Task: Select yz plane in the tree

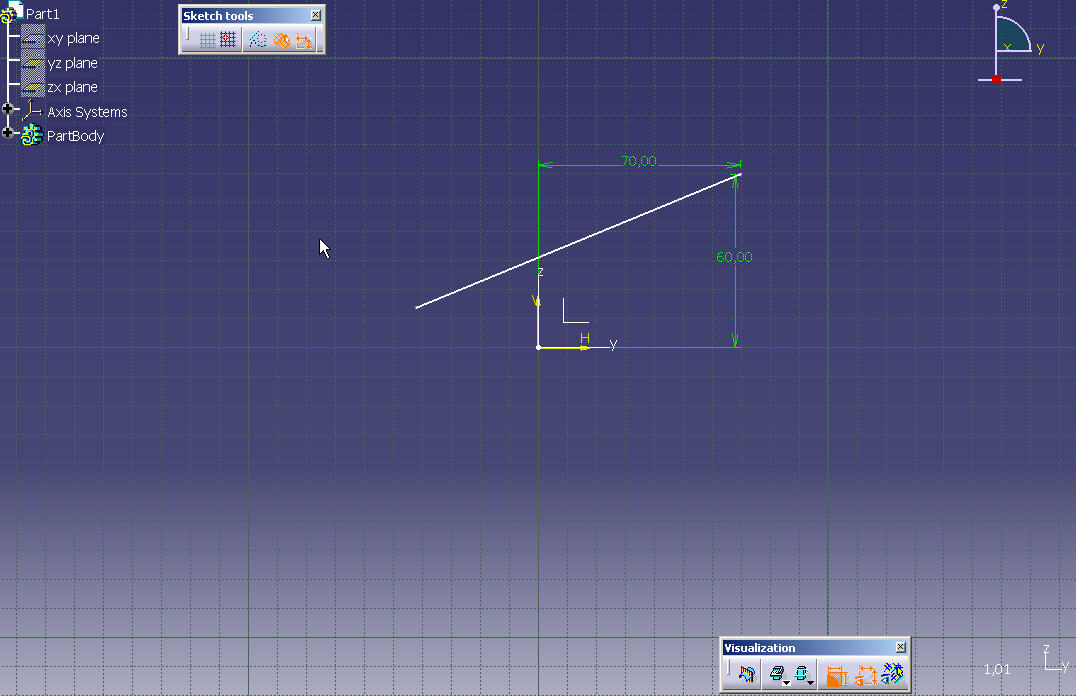Action: (73, 63)
